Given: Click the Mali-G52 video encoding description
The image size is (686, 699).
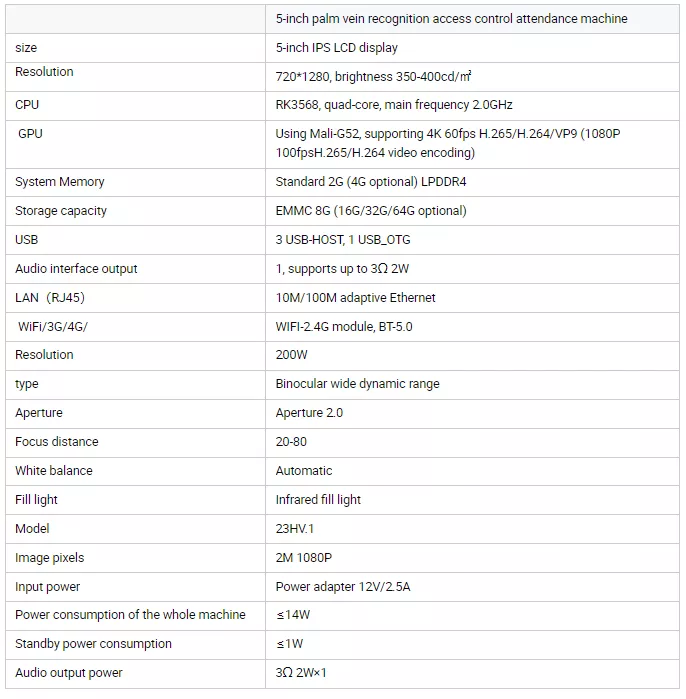Looking at the screenshot, I should pyautogui.click(x=448, y=143).
